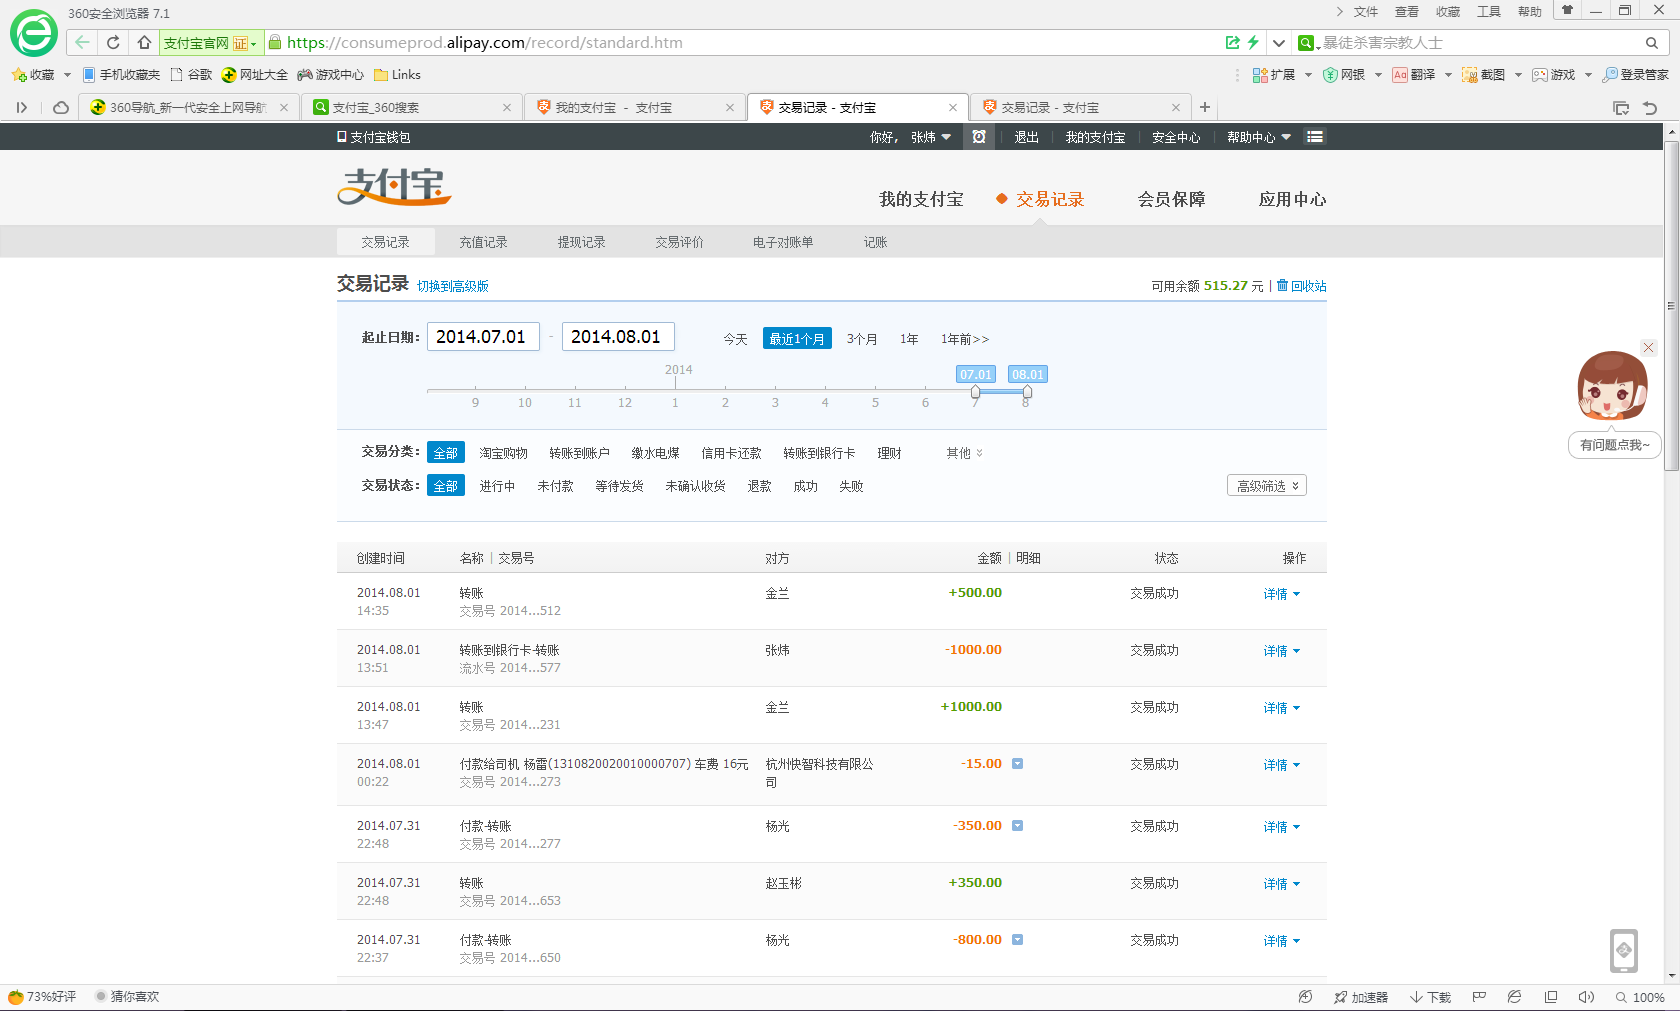The width and height of the screenshot is (1680, 1011).
Task: Click the 切换到高级版 link
Action: (452, 286)
